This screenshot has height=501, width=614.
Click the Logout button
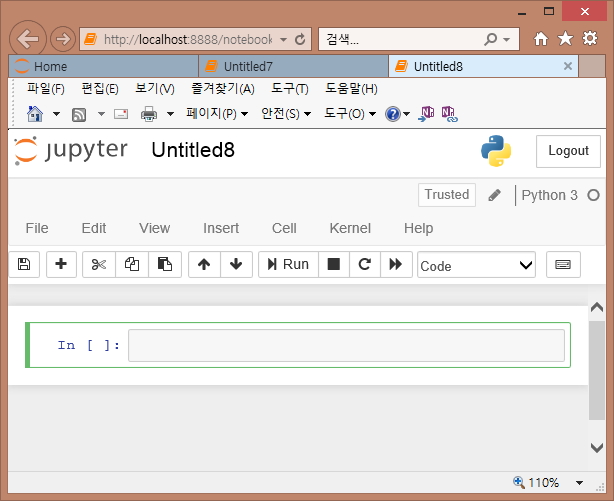568,151
